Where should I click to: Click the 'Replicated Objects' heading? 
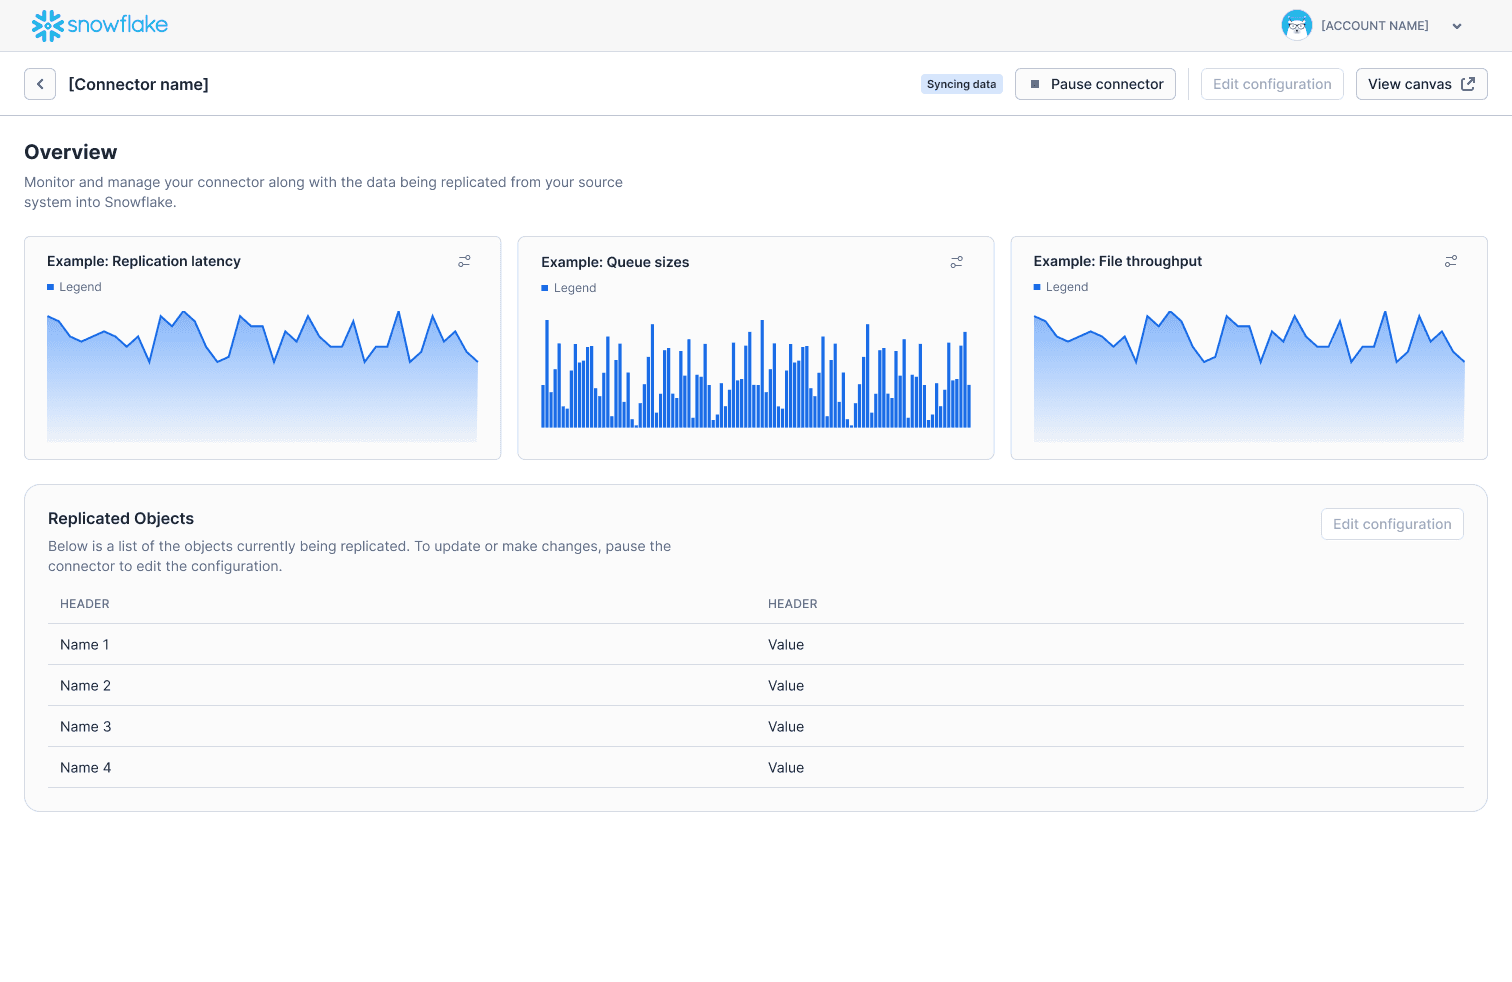[121, 518]
